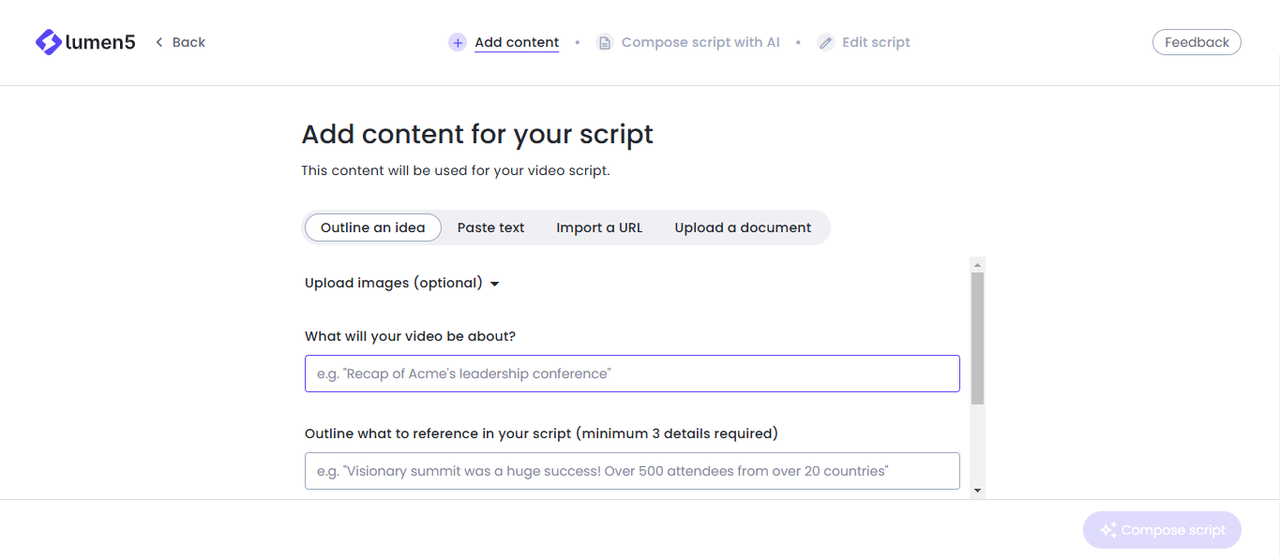Image resolution: width=1280 pixels, height=558 pixels.
Task: Click the Back chevron arrow icon
Action: pyautogui.click(x=159, y=42)
